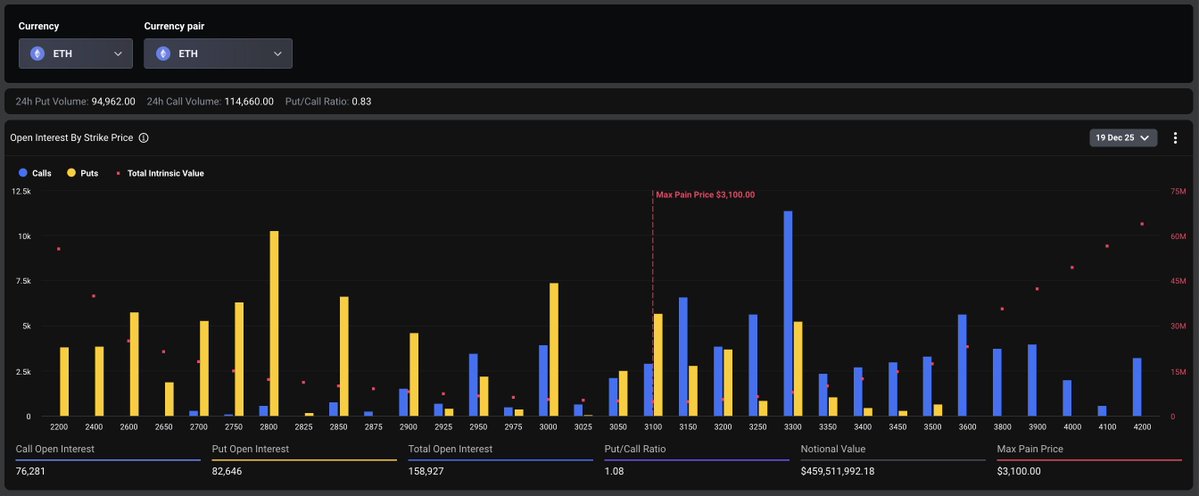Click the yellow put bar at 3000
Viewport: 1199px width, 496px height.
click(x=554, y=349)
